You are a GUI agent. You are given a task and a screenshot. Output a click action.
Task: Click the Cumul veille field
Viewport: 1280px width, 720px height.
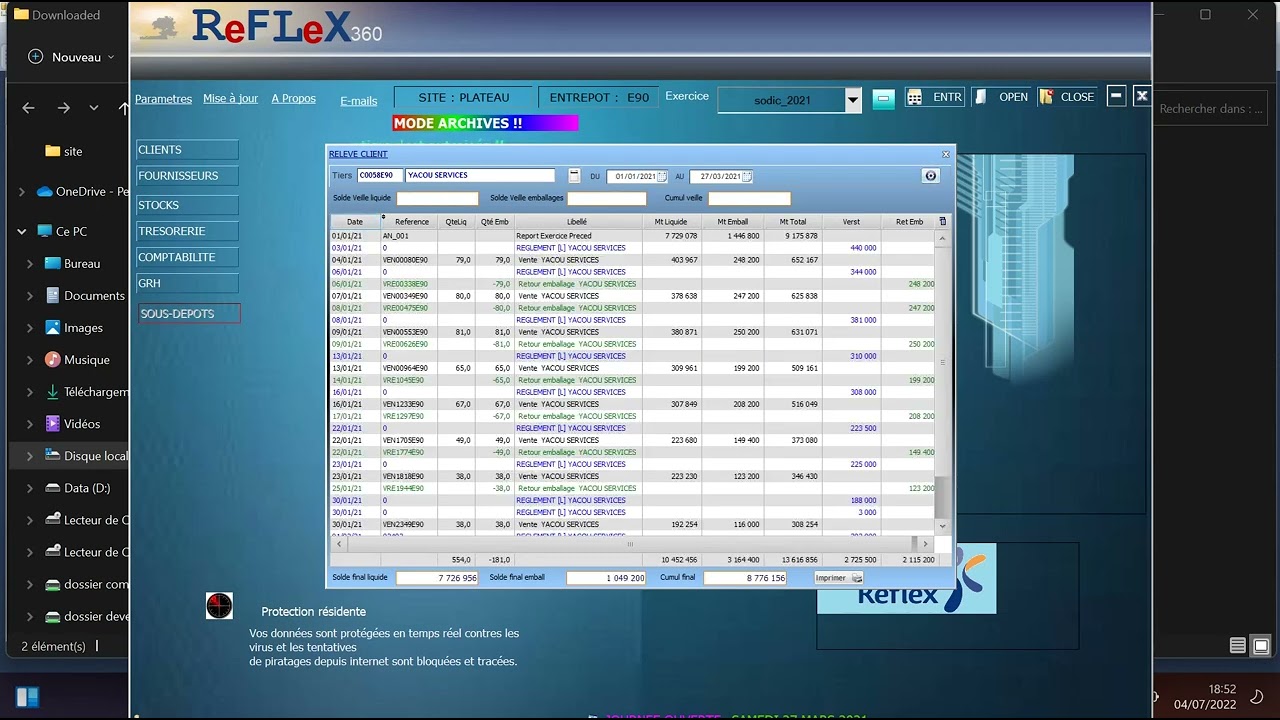(x=749, y=198)
